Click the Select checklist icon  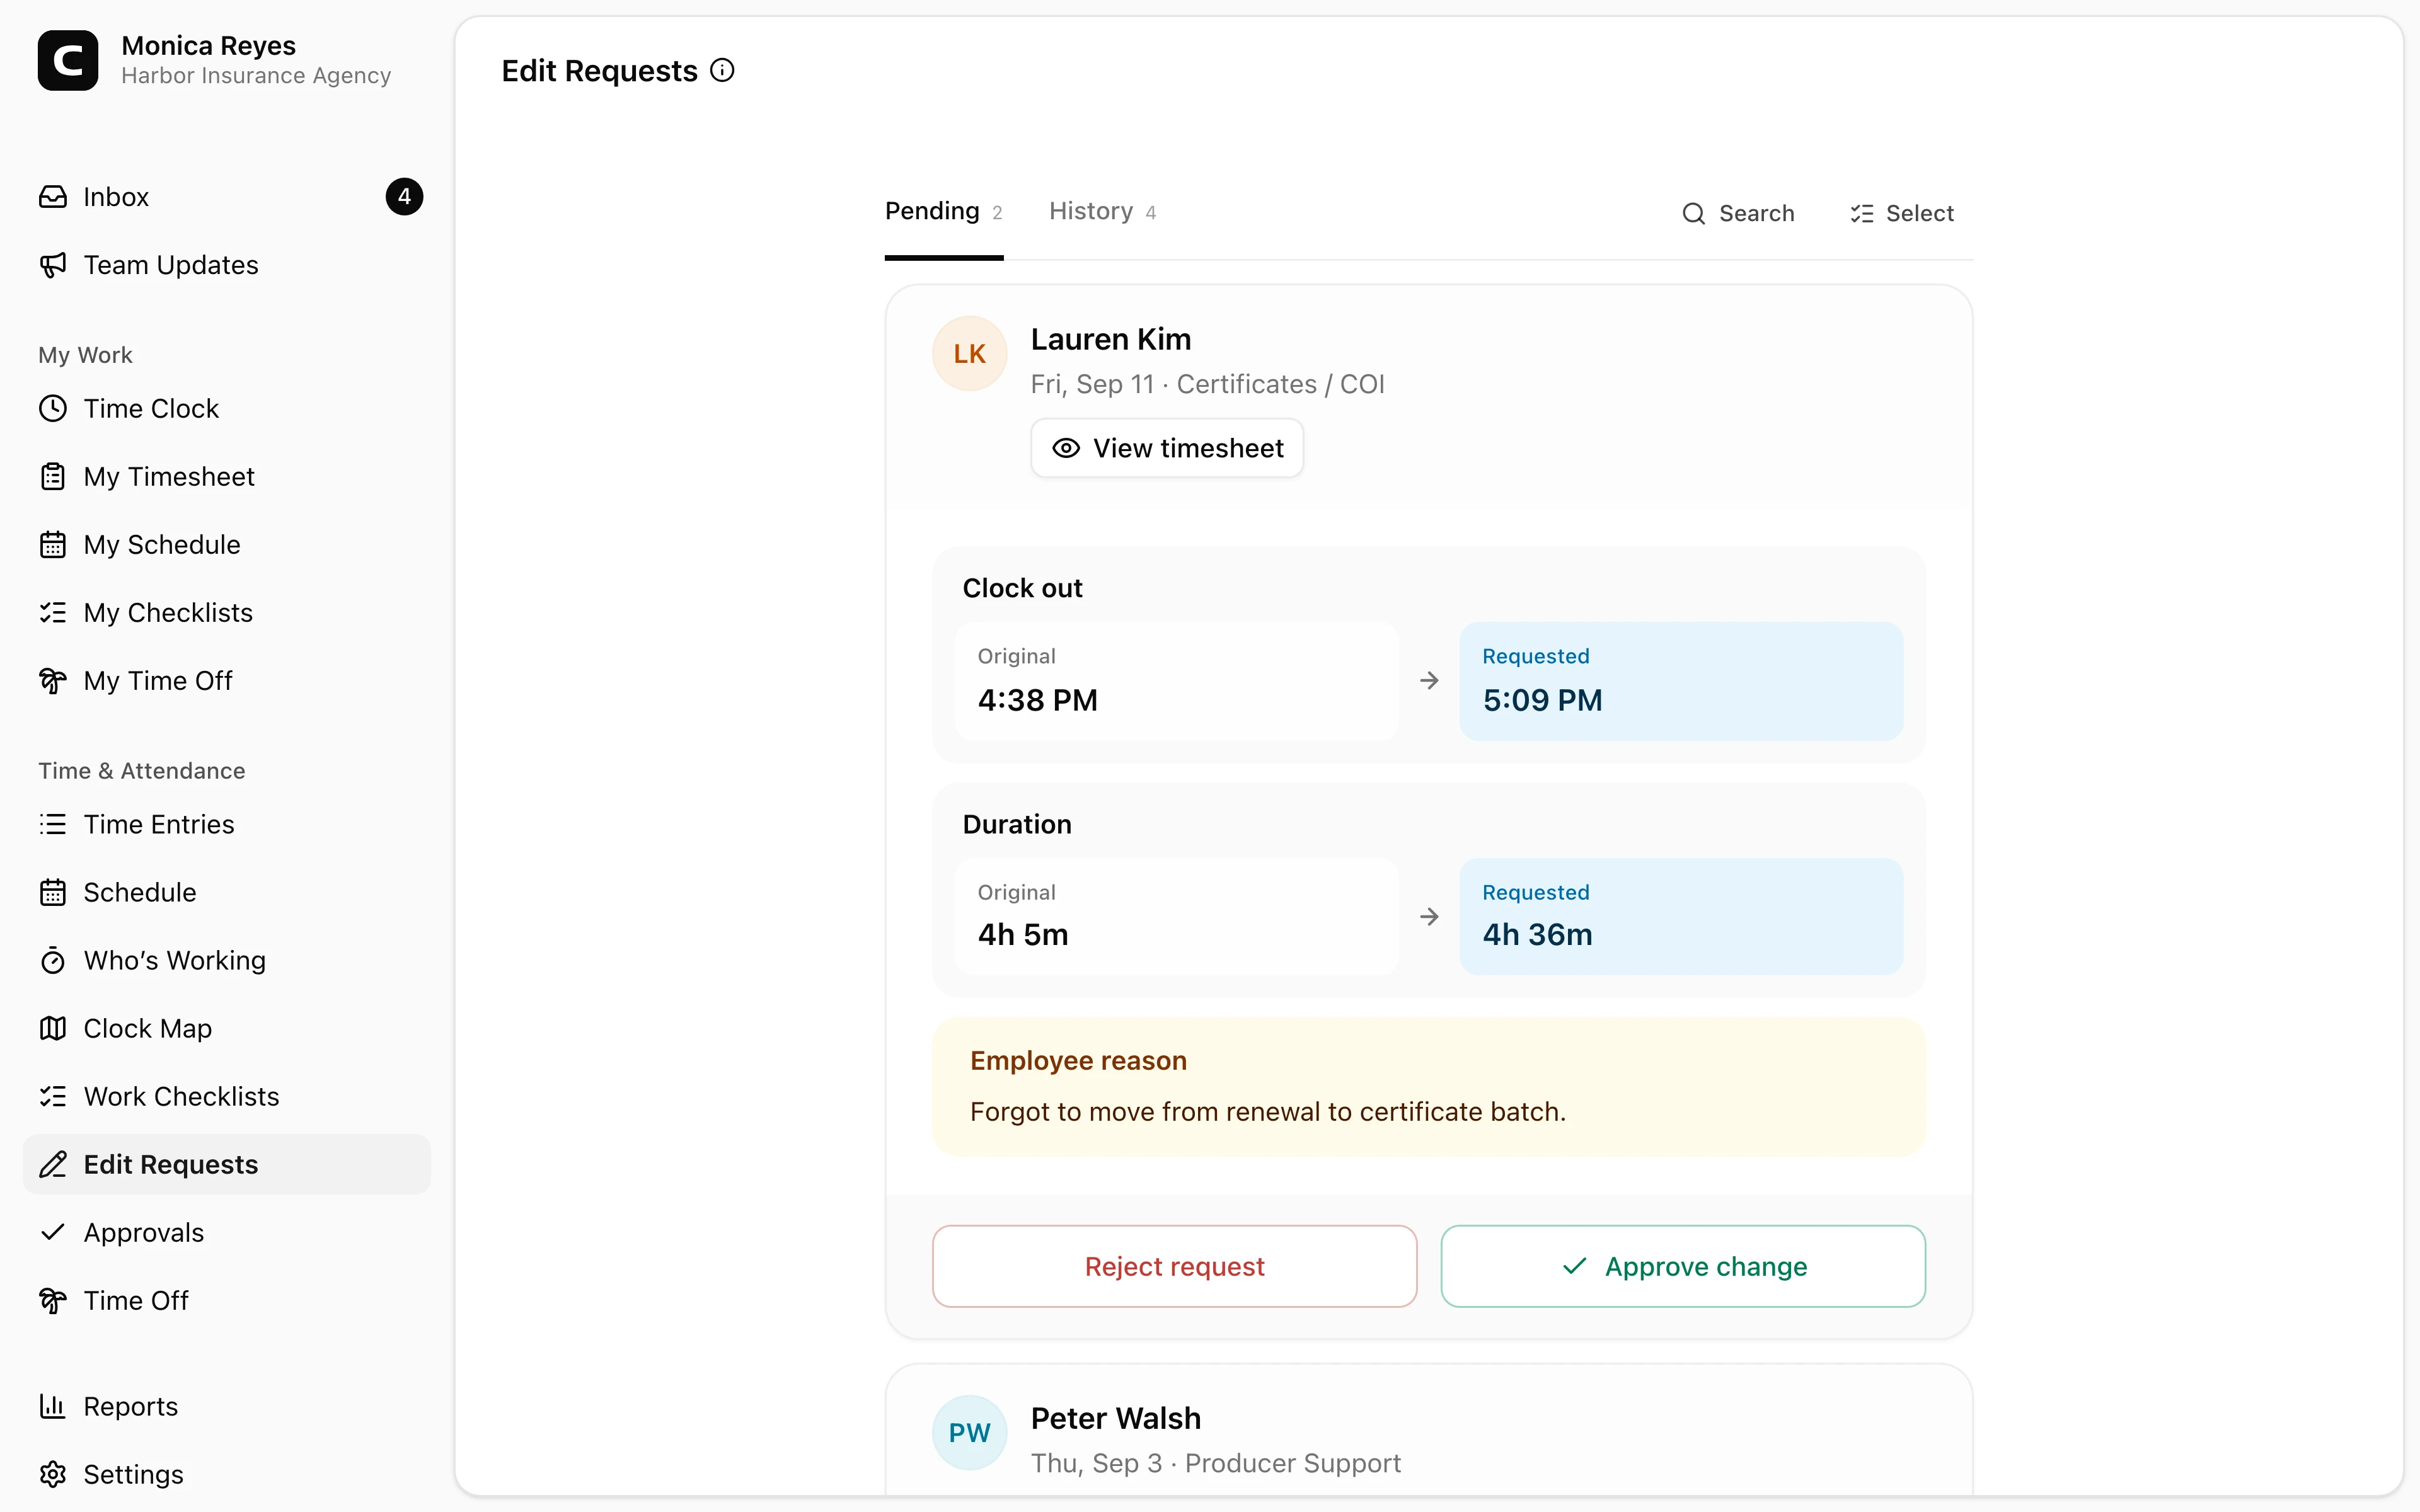[x=1862, y=214]
